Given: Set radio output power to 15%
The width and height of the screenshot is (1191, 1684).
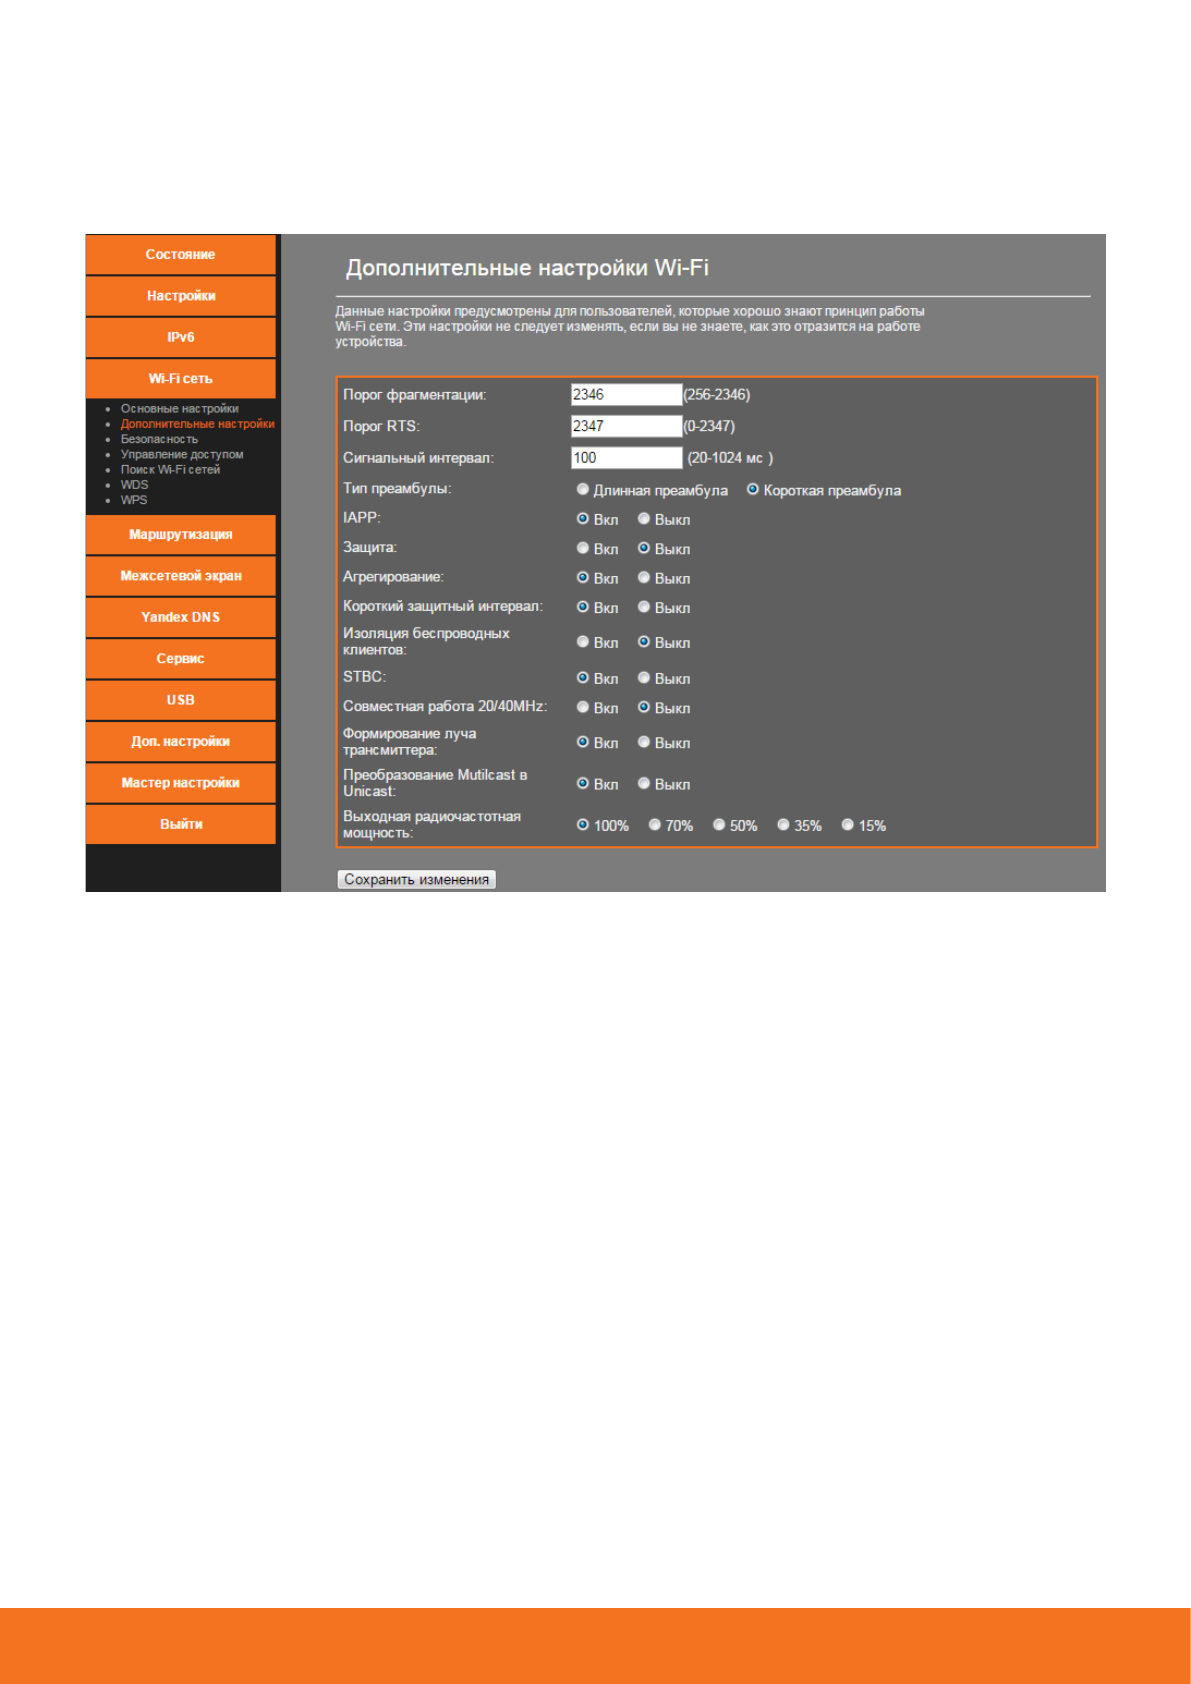Looking at the screenshot, I should click(848, 825).
